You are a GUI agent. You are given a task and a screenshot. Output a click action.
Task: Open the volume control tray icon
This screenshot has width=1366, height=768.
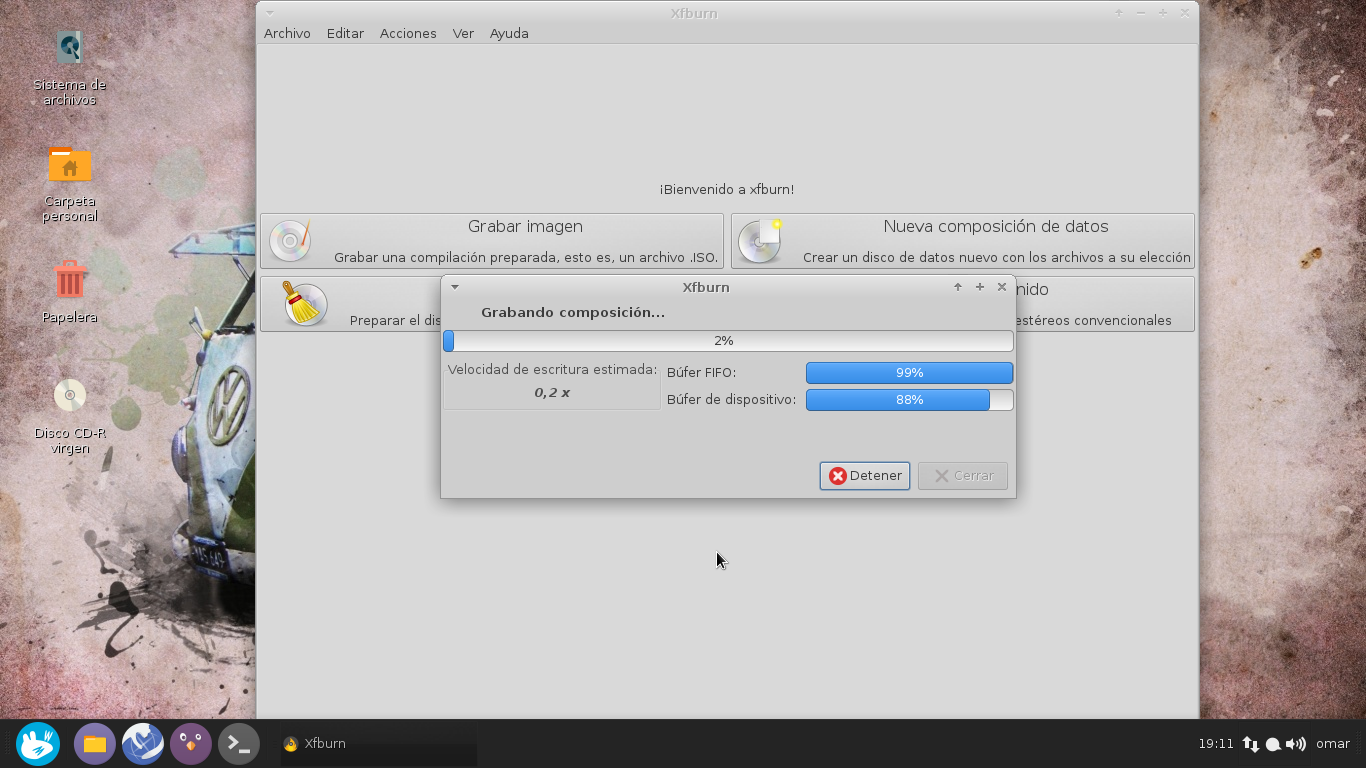tap(1296, 744)
